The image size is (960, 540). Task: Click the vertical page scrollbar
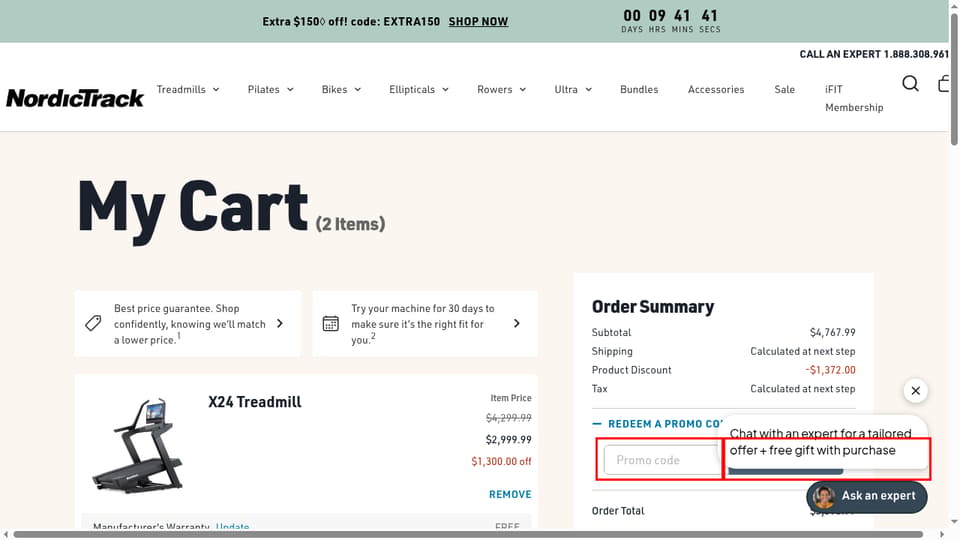(x=954, y=78)
